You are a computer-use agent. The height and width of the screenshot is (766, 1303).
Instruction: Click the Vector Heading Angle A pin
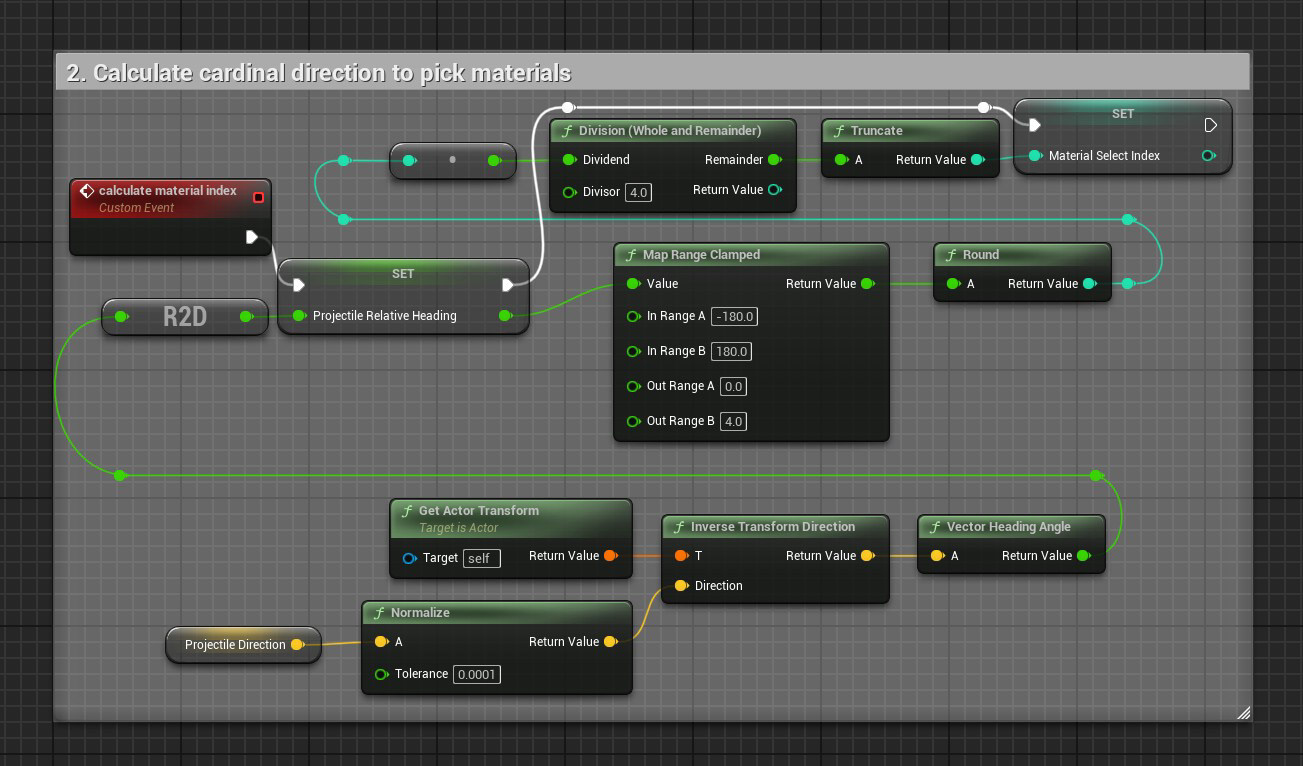(x=937, y=556)
